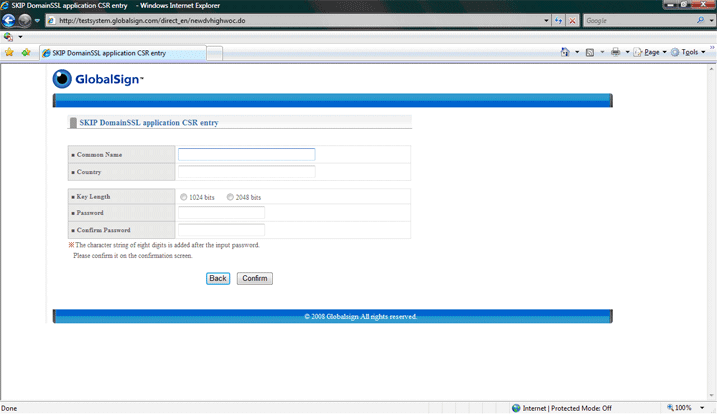Expand the zoom level dropdown arrow
717x414 pixels.
(702, 408)
